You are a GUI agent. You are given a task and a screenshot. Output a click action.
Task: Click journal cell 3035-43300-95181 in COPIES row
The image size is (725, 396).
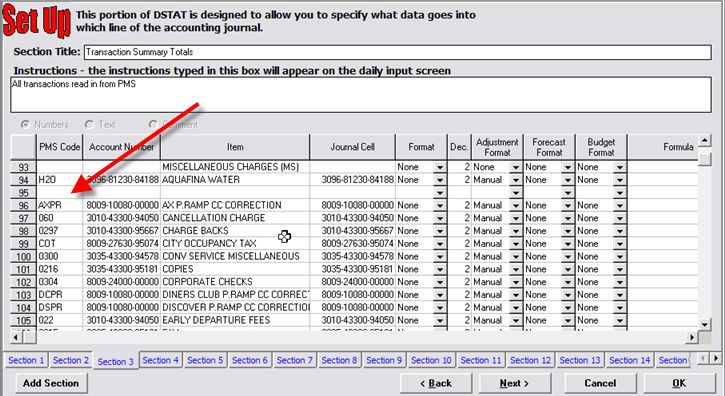point(352,269)
